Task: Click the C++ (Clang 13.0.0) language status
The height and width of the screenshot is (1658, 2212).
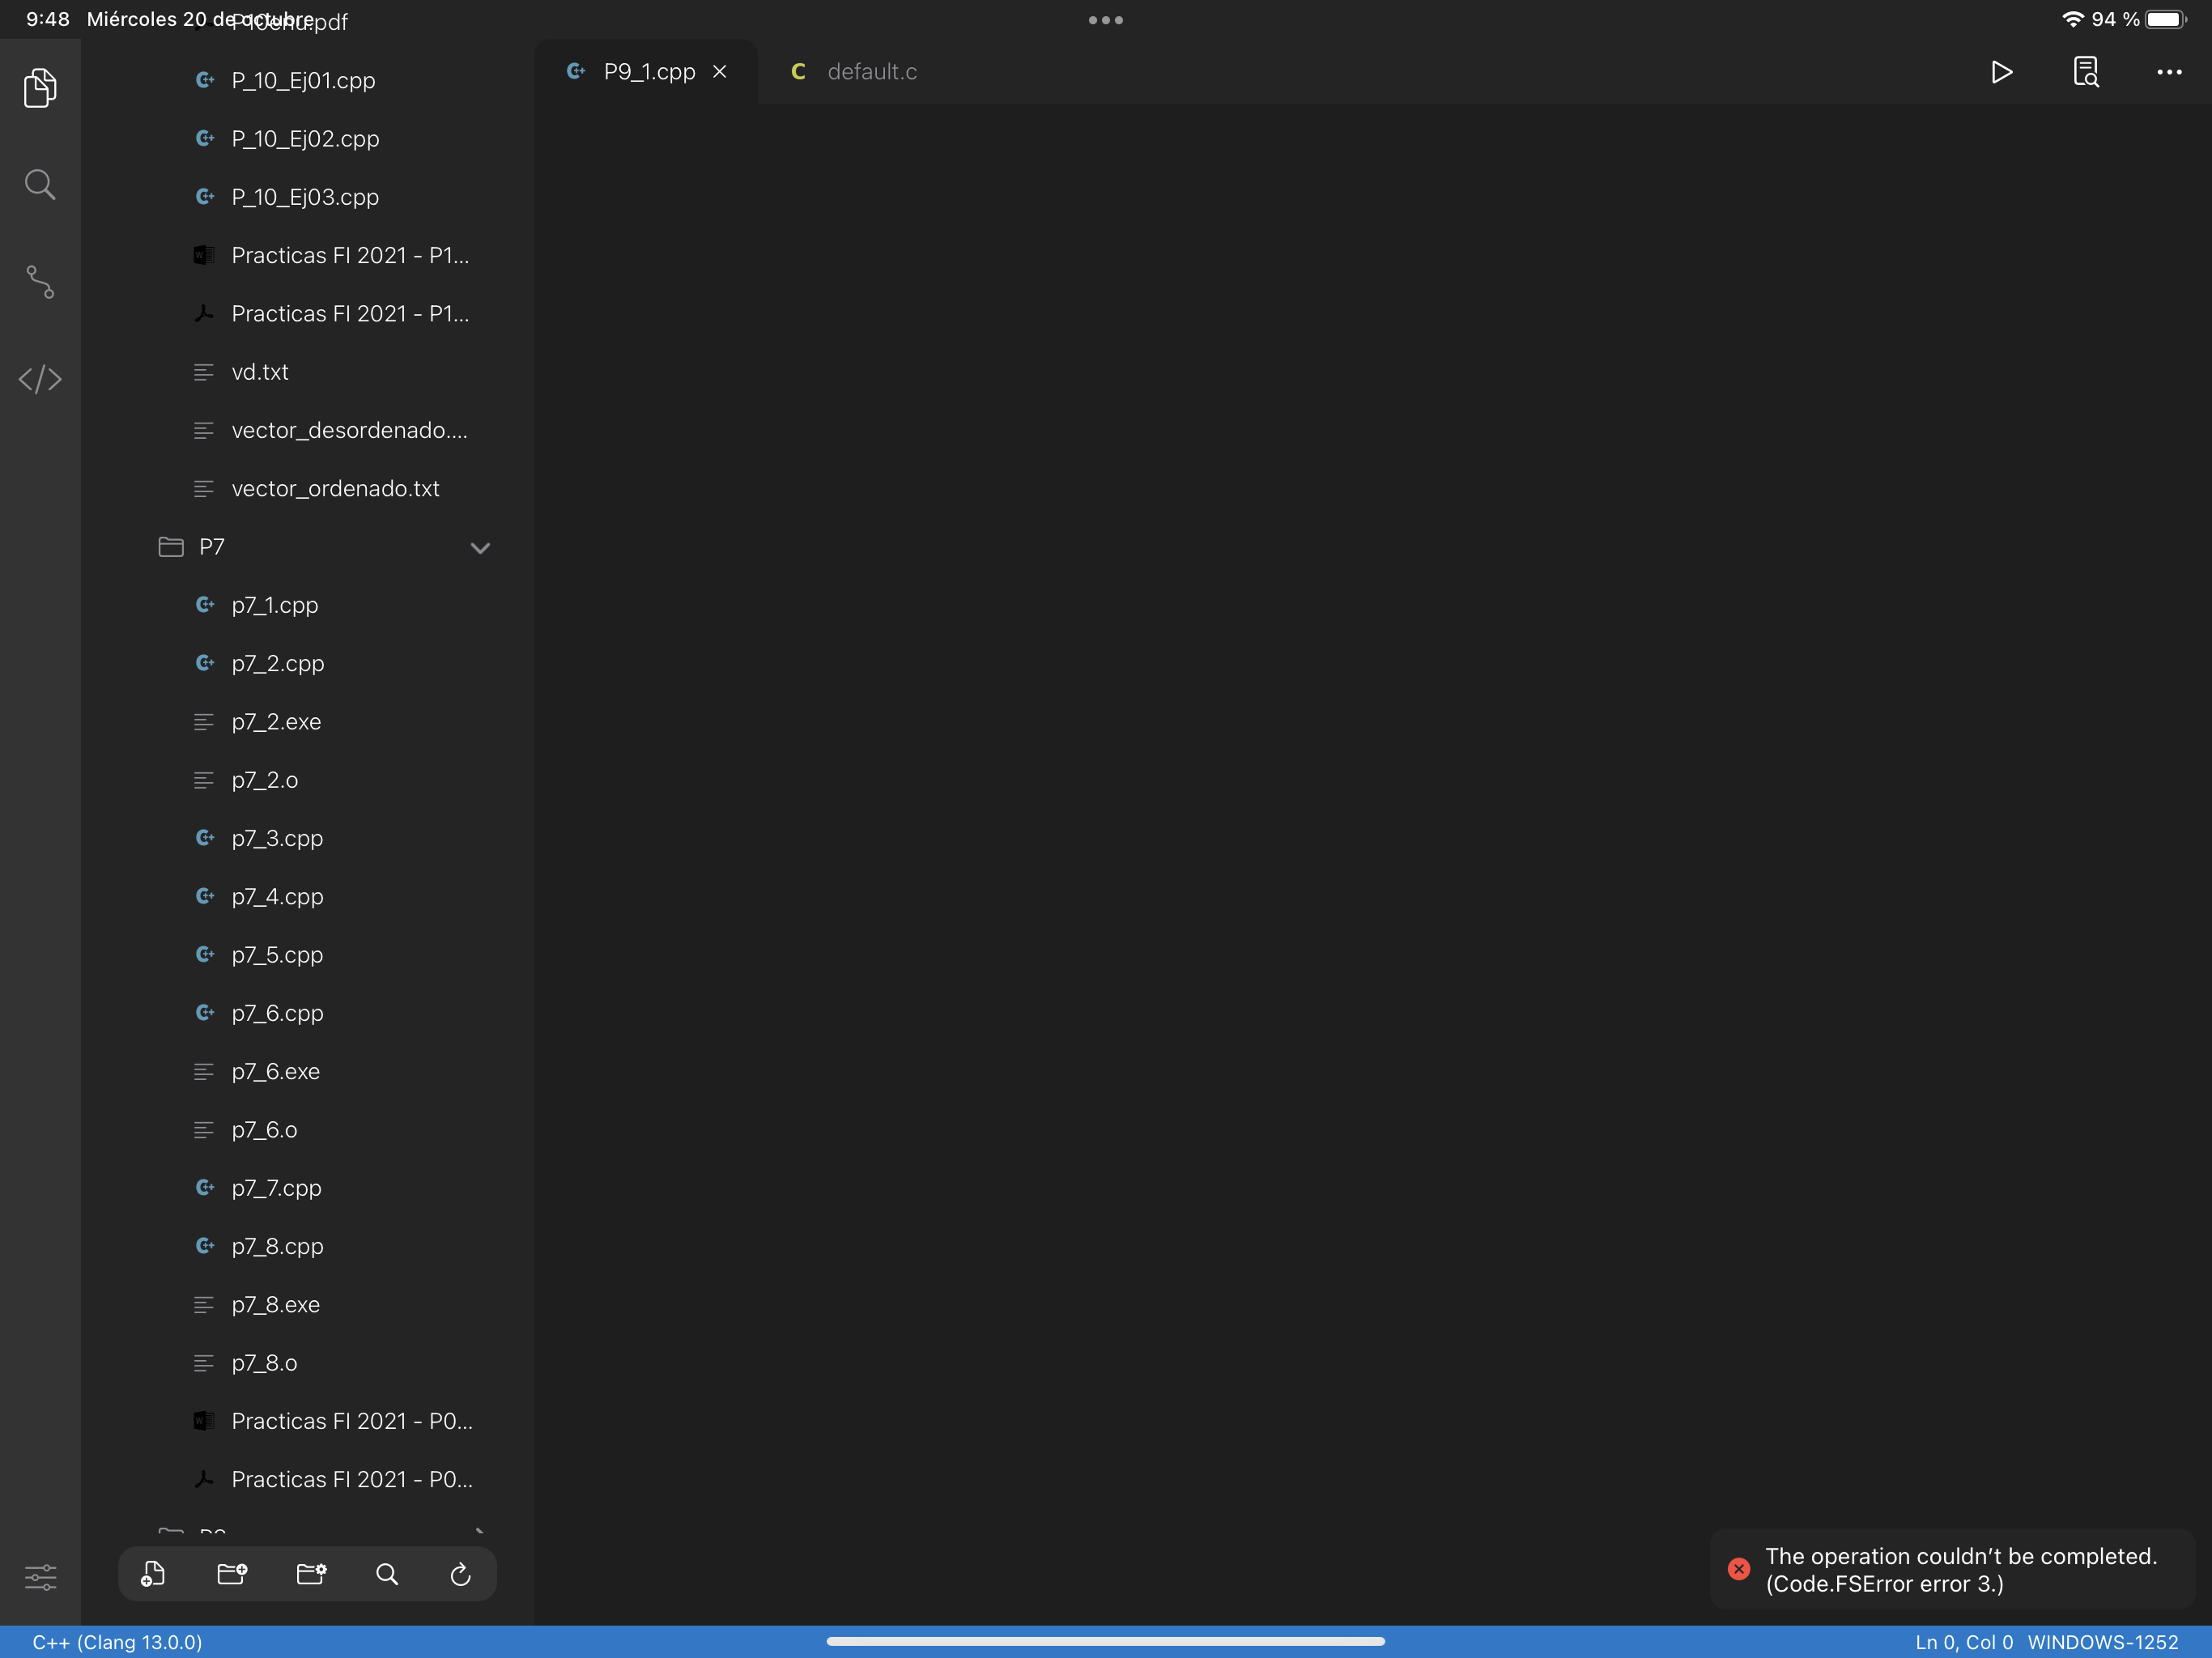Action: pyautogui.click(x=117, y=1642)
